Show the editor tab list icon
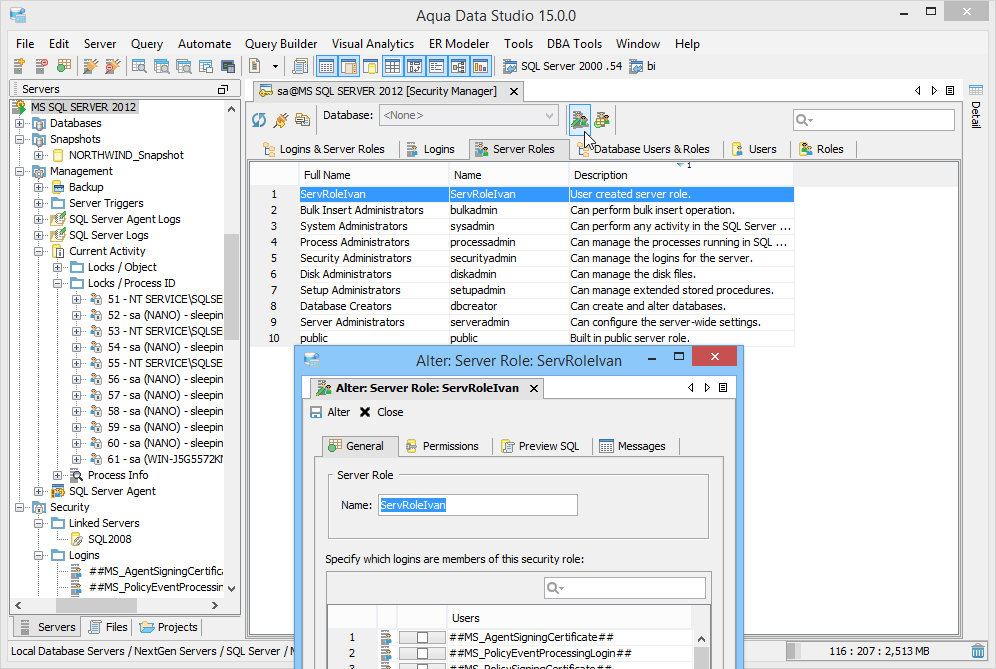The height and width of the screenshot is (669, 996). coord(950,90)
